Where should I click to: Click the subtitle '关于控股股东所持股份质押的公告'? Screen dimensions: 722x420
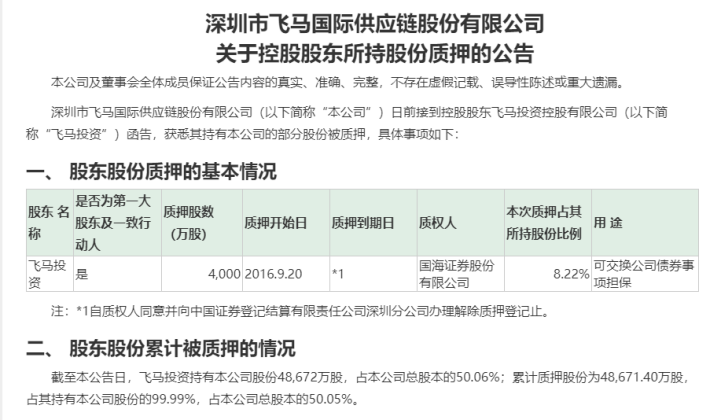(374, 53)
